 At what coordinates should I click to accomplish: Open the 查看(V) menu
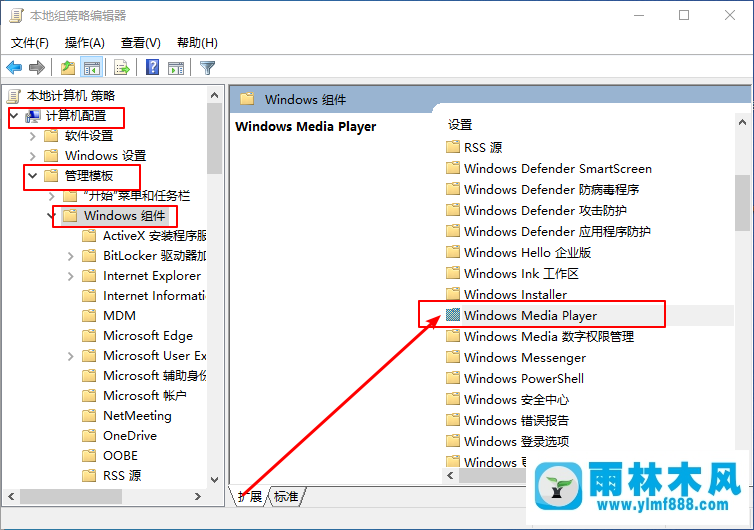click(140, 43)
